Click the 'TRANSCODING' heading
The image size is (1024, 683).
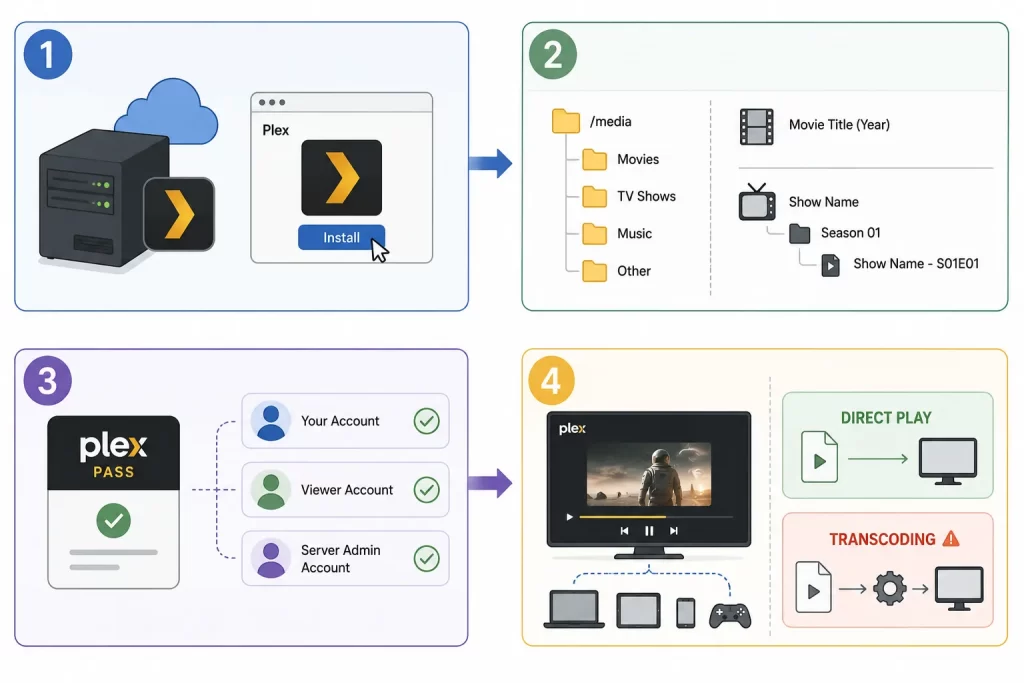click(882, 539)
